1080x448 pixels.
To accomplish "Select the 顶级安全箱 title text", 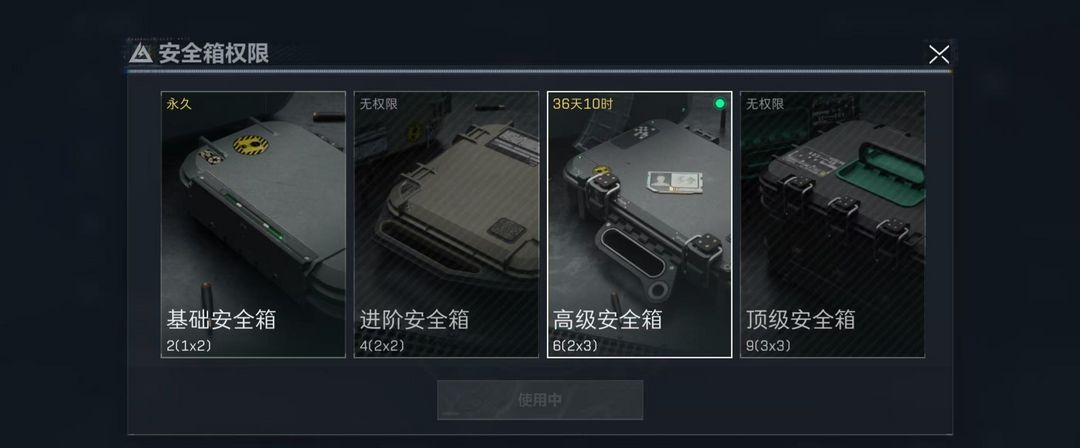I will click(x=800, y=319).
